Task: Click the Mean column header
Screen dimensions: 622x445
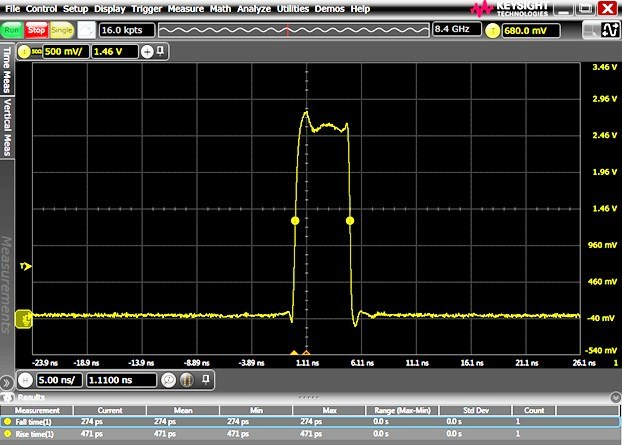Action: click(183, 410)
